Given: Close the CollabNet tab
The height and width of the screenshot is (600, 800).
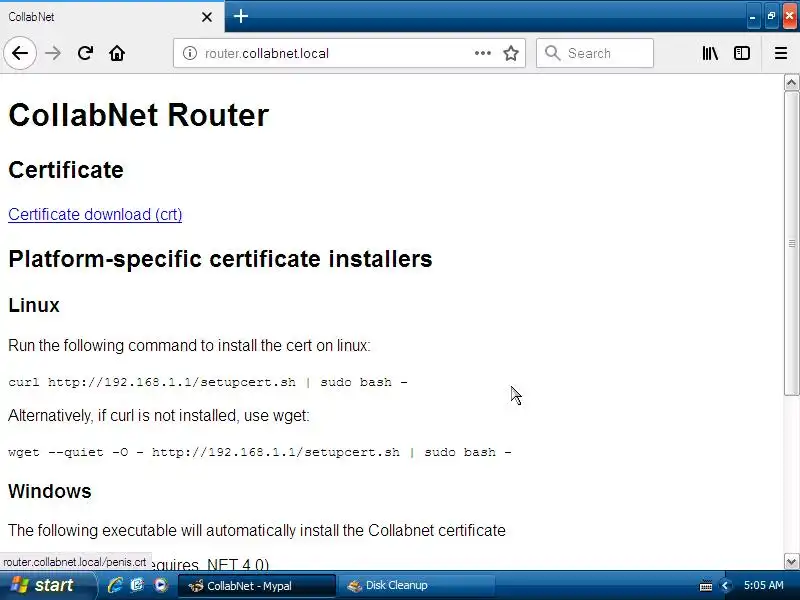Looking at the screenshot, I should pyautogui.click(x=207, y=17).
